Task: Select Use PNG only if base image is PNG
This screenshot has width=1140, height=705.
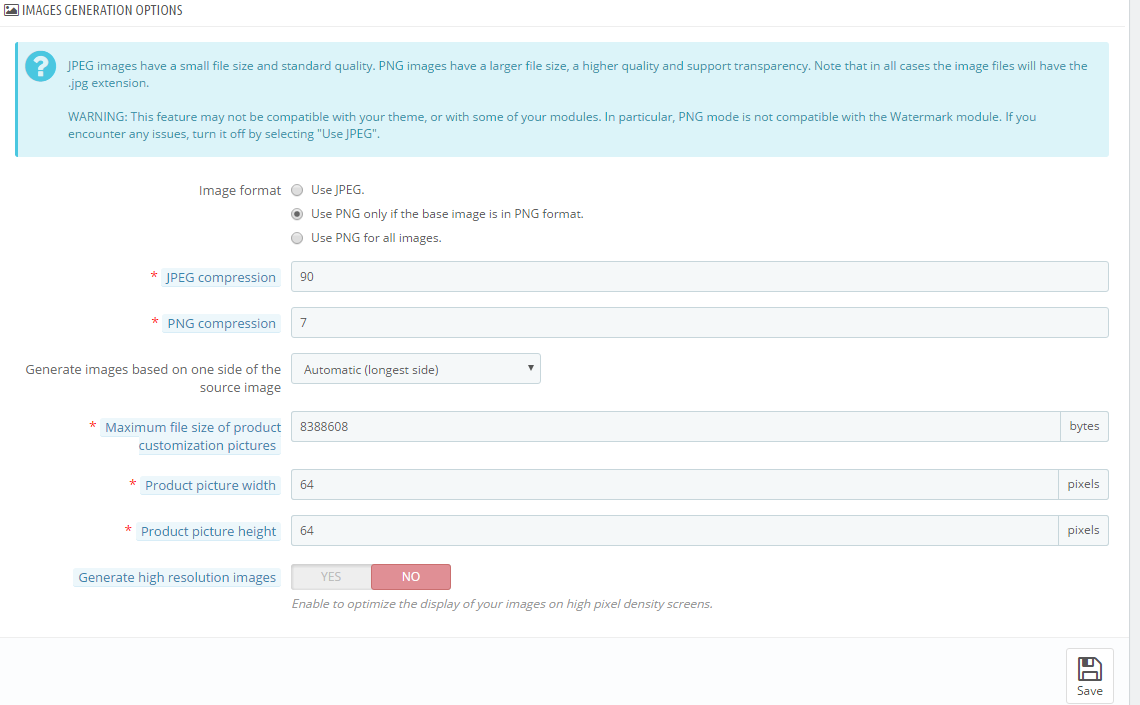Action: (297, 214)
